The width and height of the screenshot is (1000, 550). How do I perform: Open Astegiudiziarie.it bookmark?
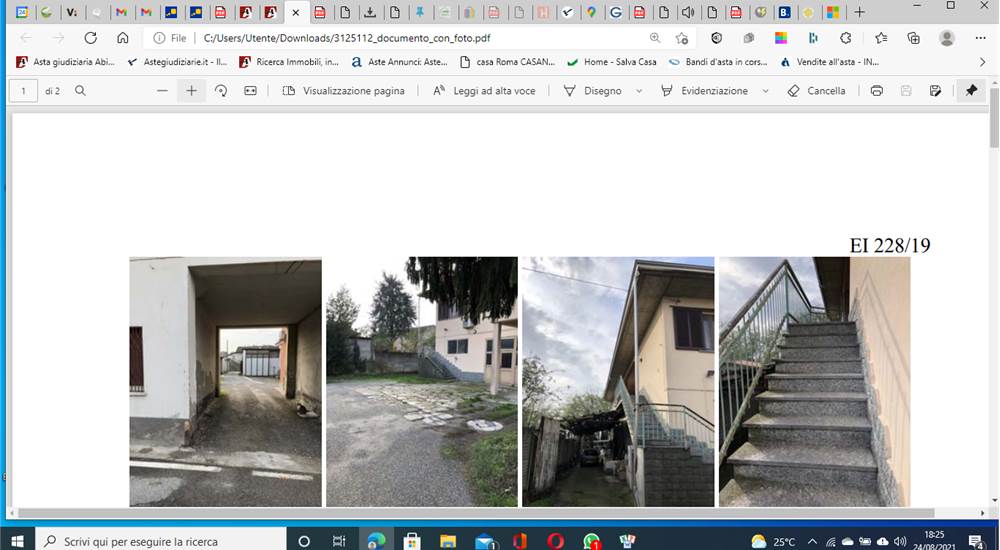point(177,62)
